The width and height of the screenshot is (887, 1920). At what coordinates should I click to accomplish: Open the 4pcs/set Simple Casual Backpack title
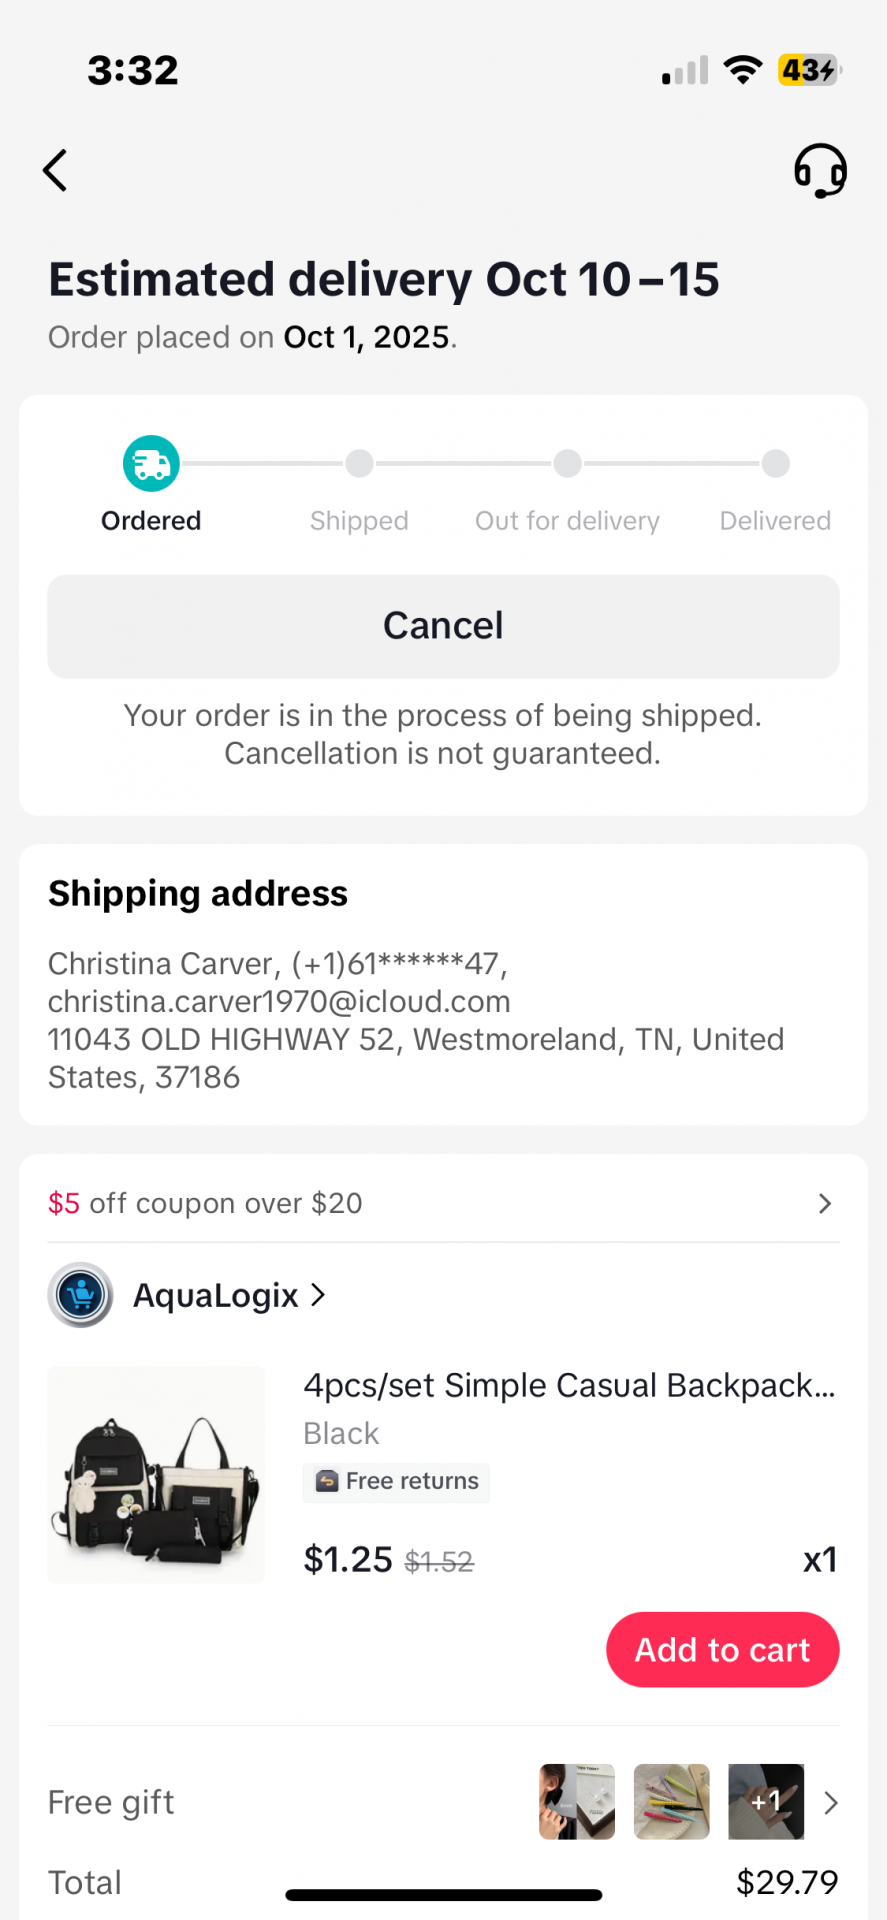[x=569, y=1386]
